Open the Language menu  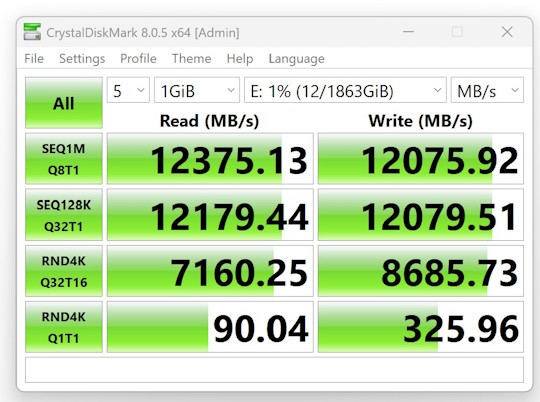click(x=297, y=59)
